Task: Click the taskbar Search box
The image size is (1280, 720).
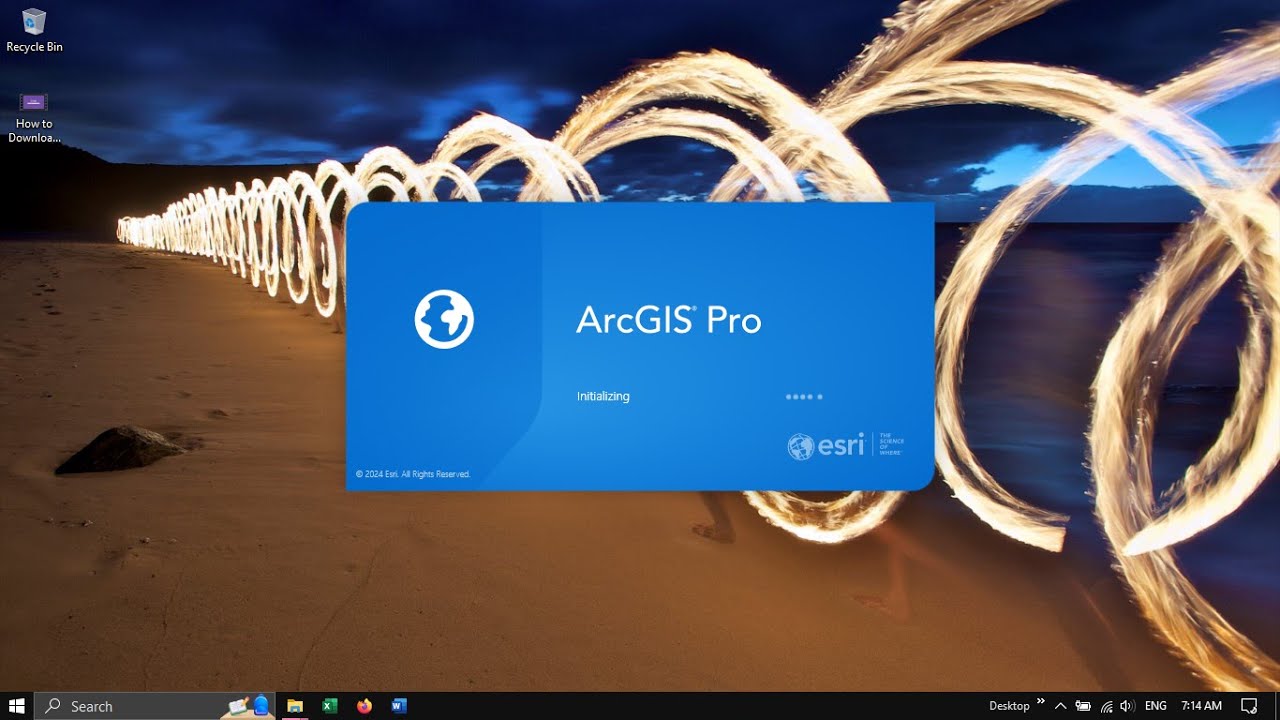Action: click(x=155, y=706)
